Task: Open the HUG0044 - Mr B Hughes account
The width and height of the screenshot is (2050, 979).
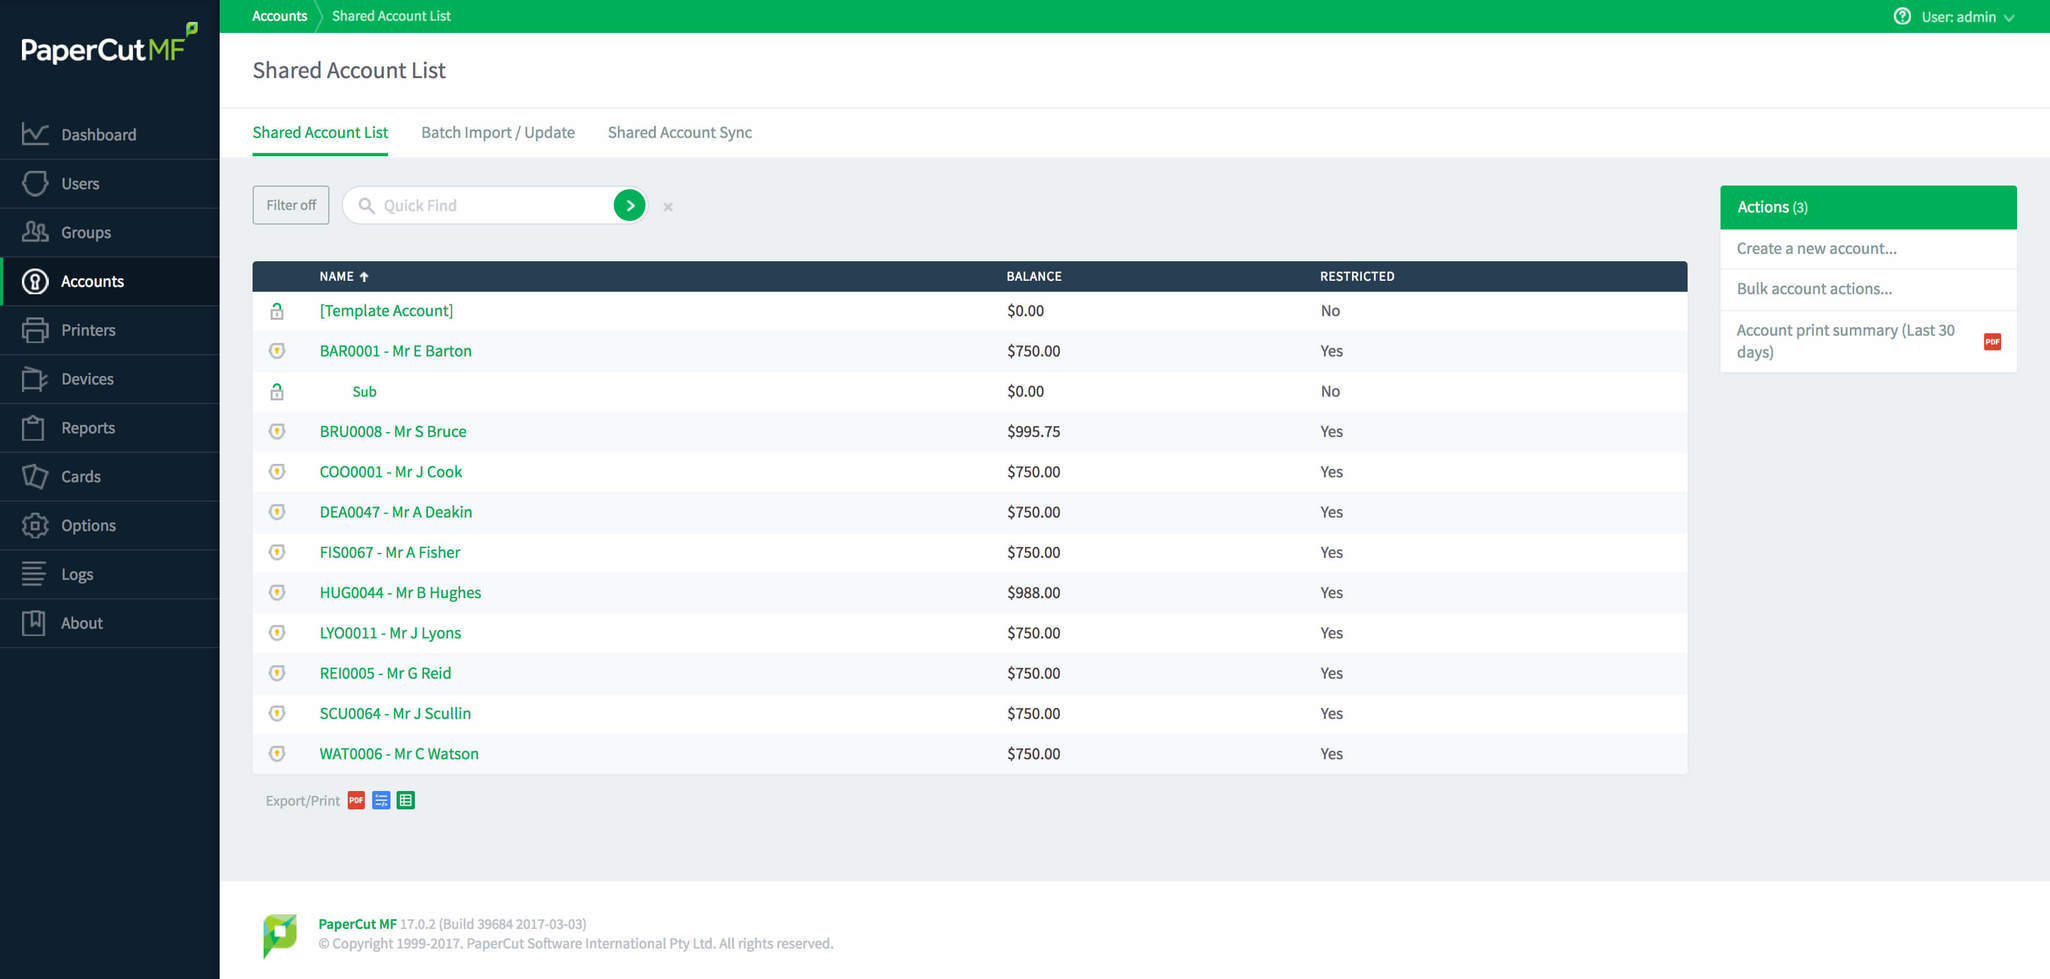Action: [400, 592]
